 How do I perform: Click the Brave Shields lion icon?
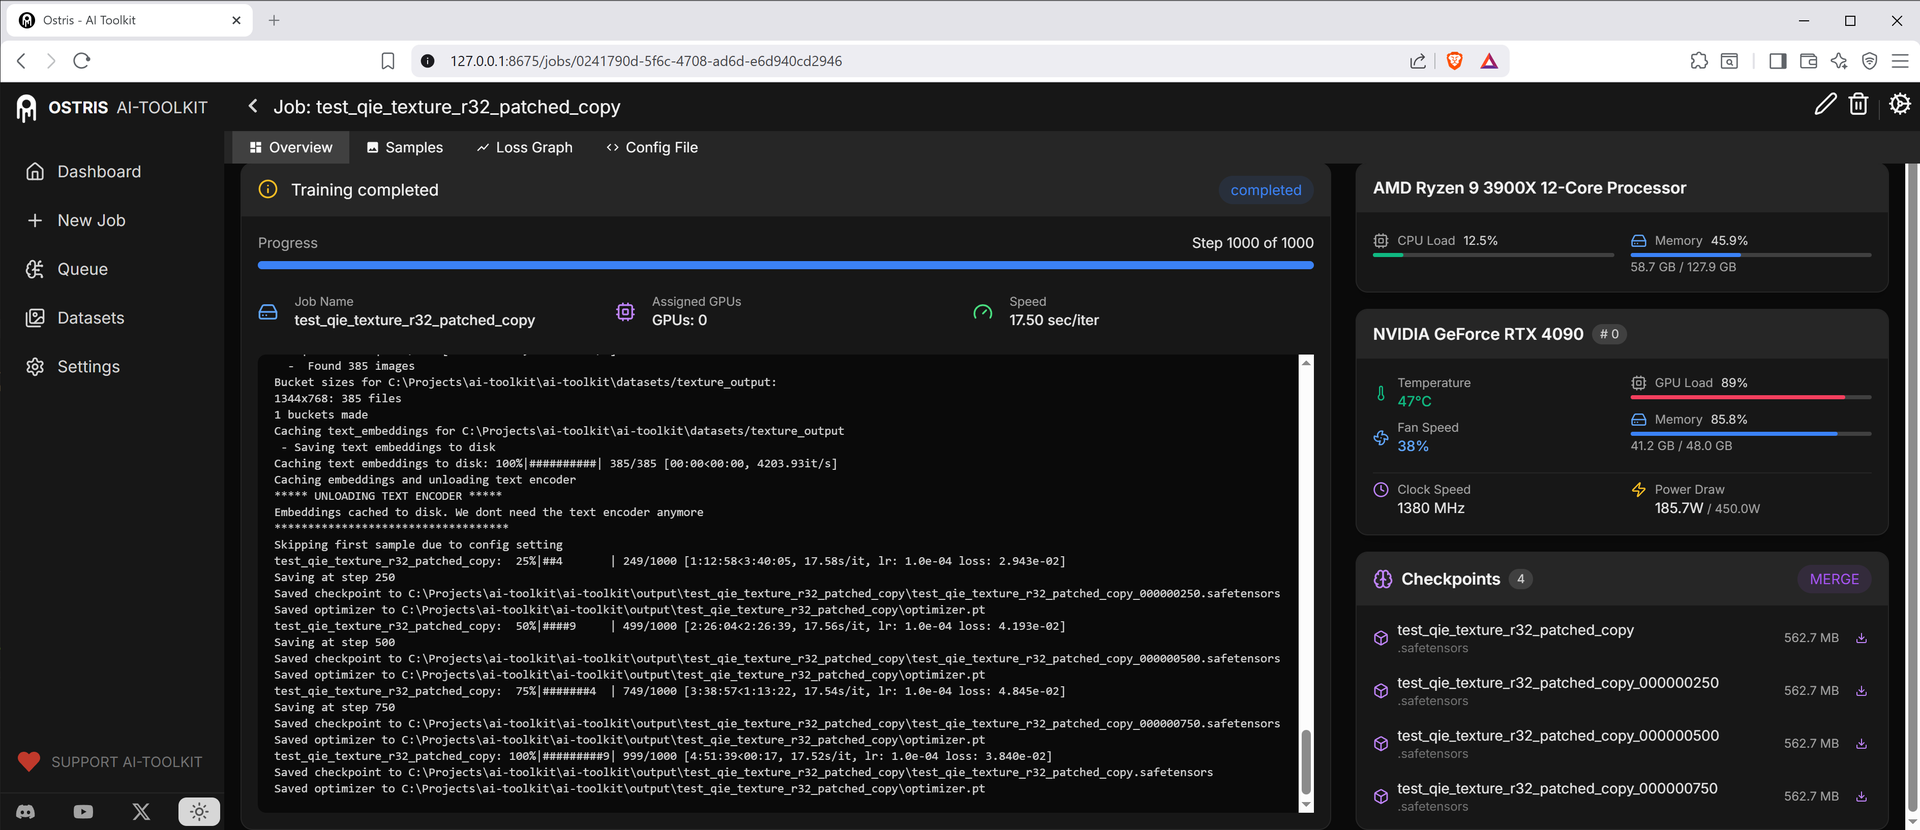point(1454,61)
